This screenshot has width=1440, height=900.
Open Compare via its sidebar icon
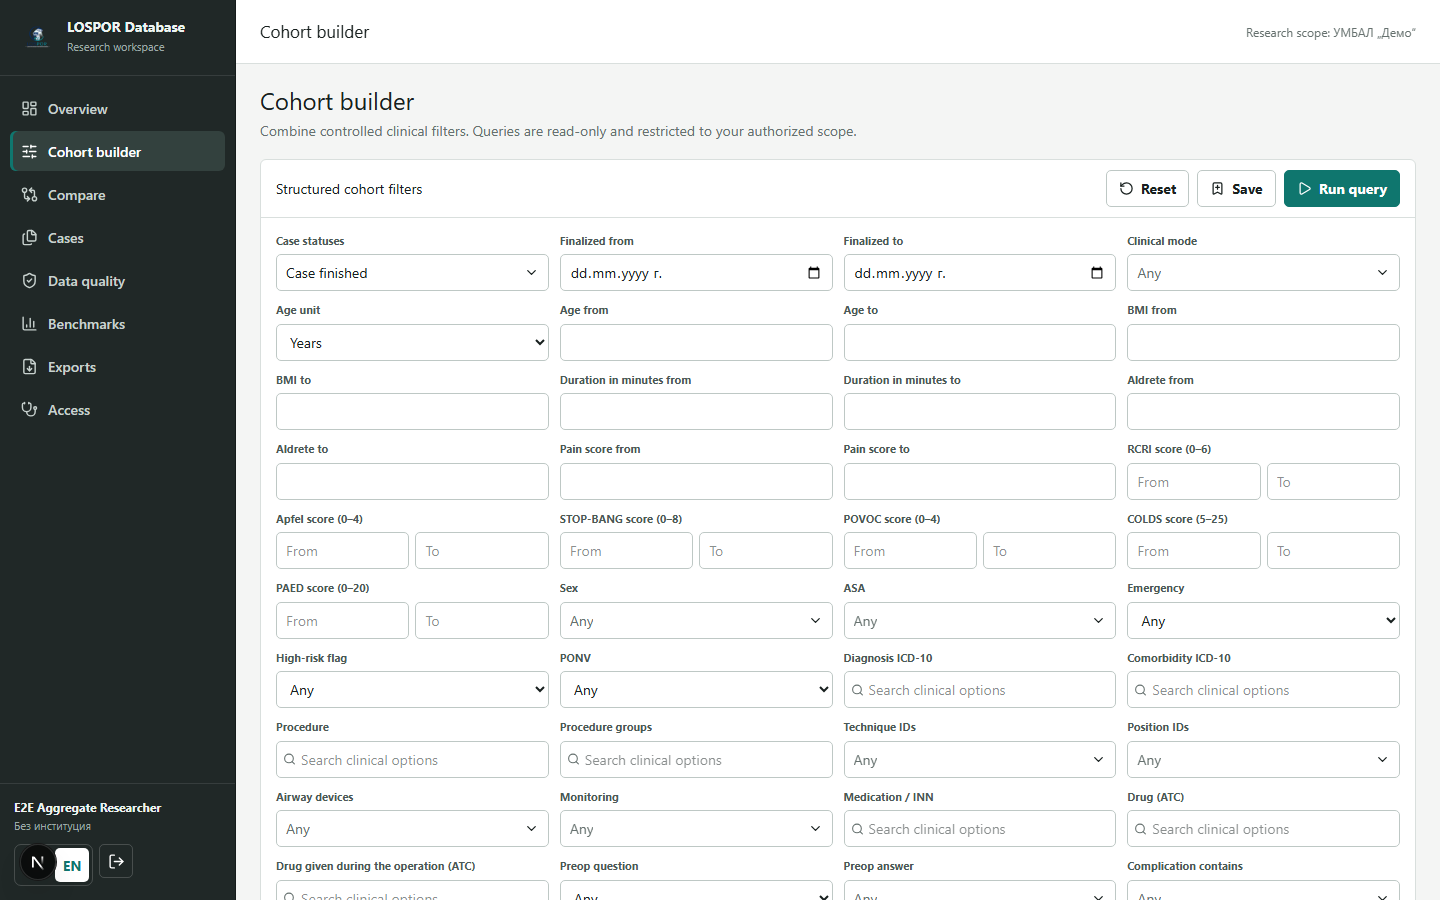(30, 195)
